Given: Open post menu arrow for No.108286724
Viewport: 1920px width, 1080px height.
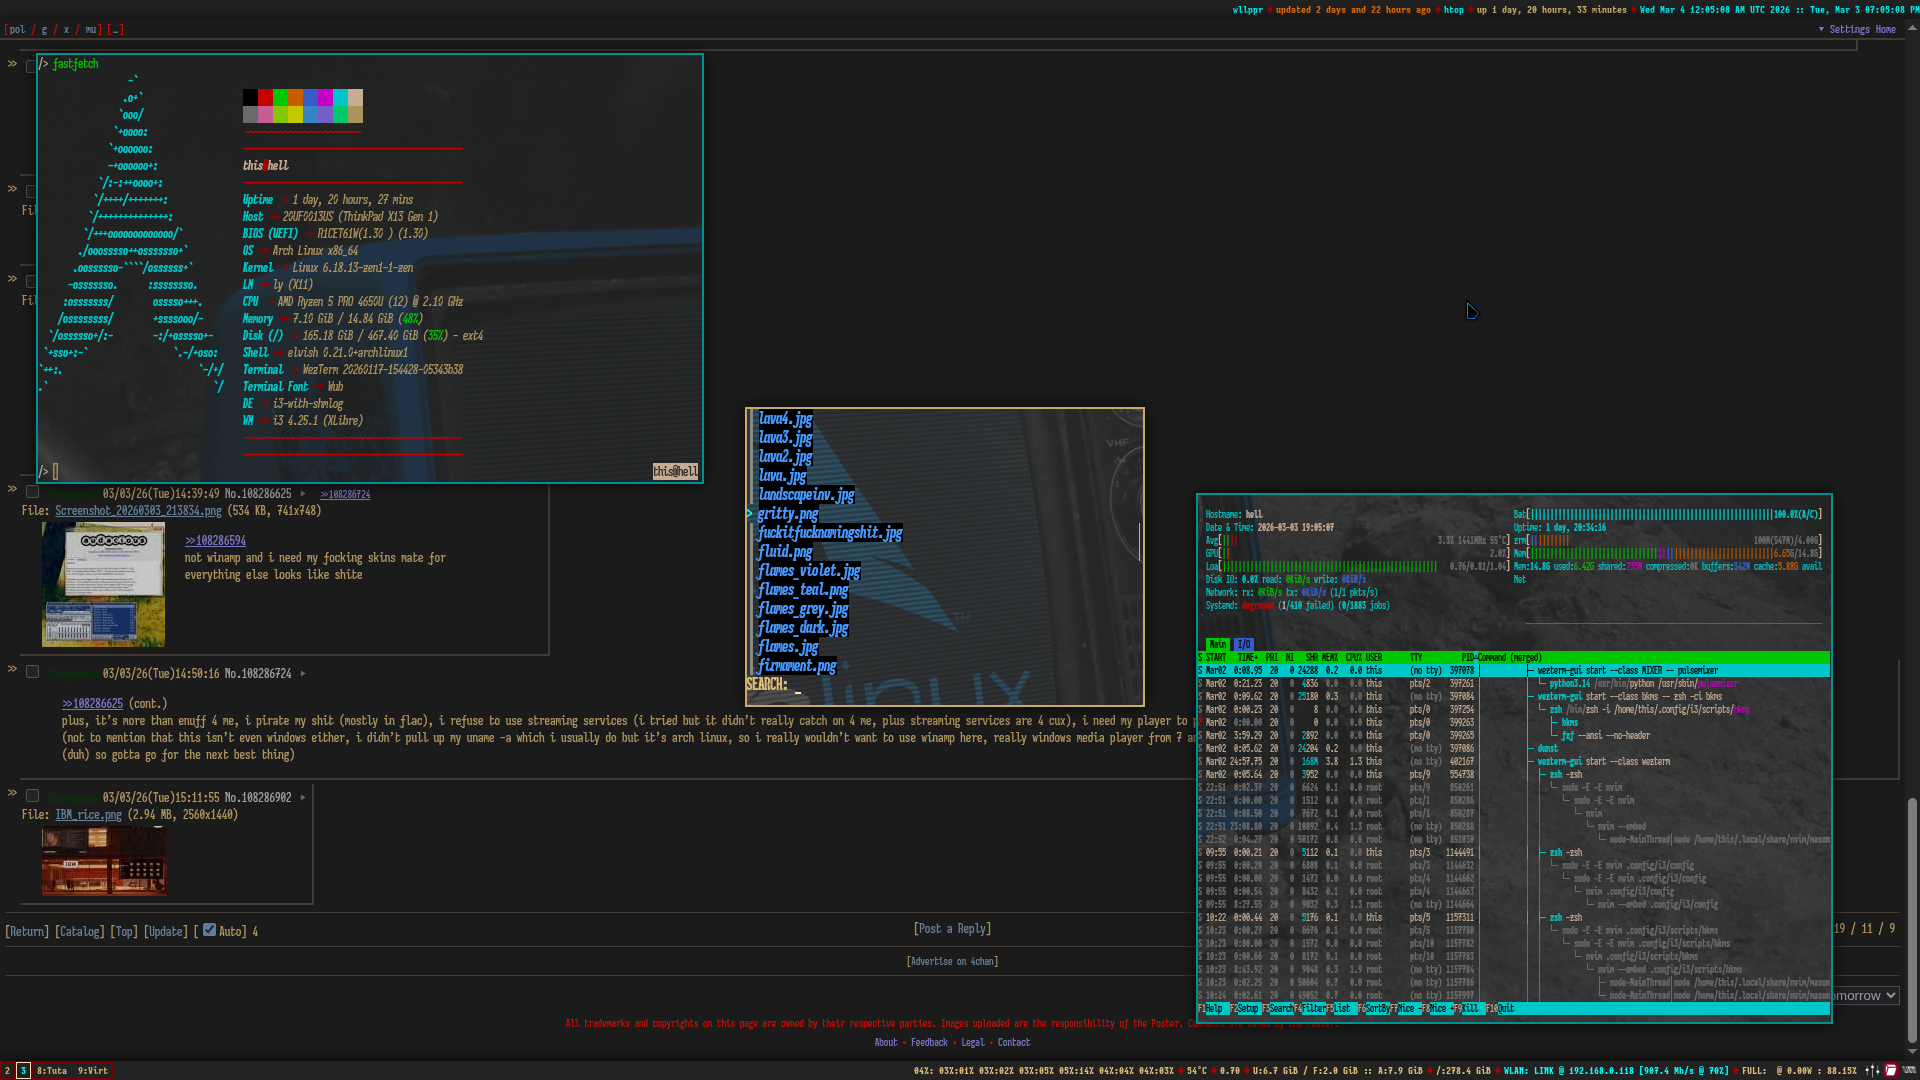Looking at the screenshot, I should [x=303, y=674].
